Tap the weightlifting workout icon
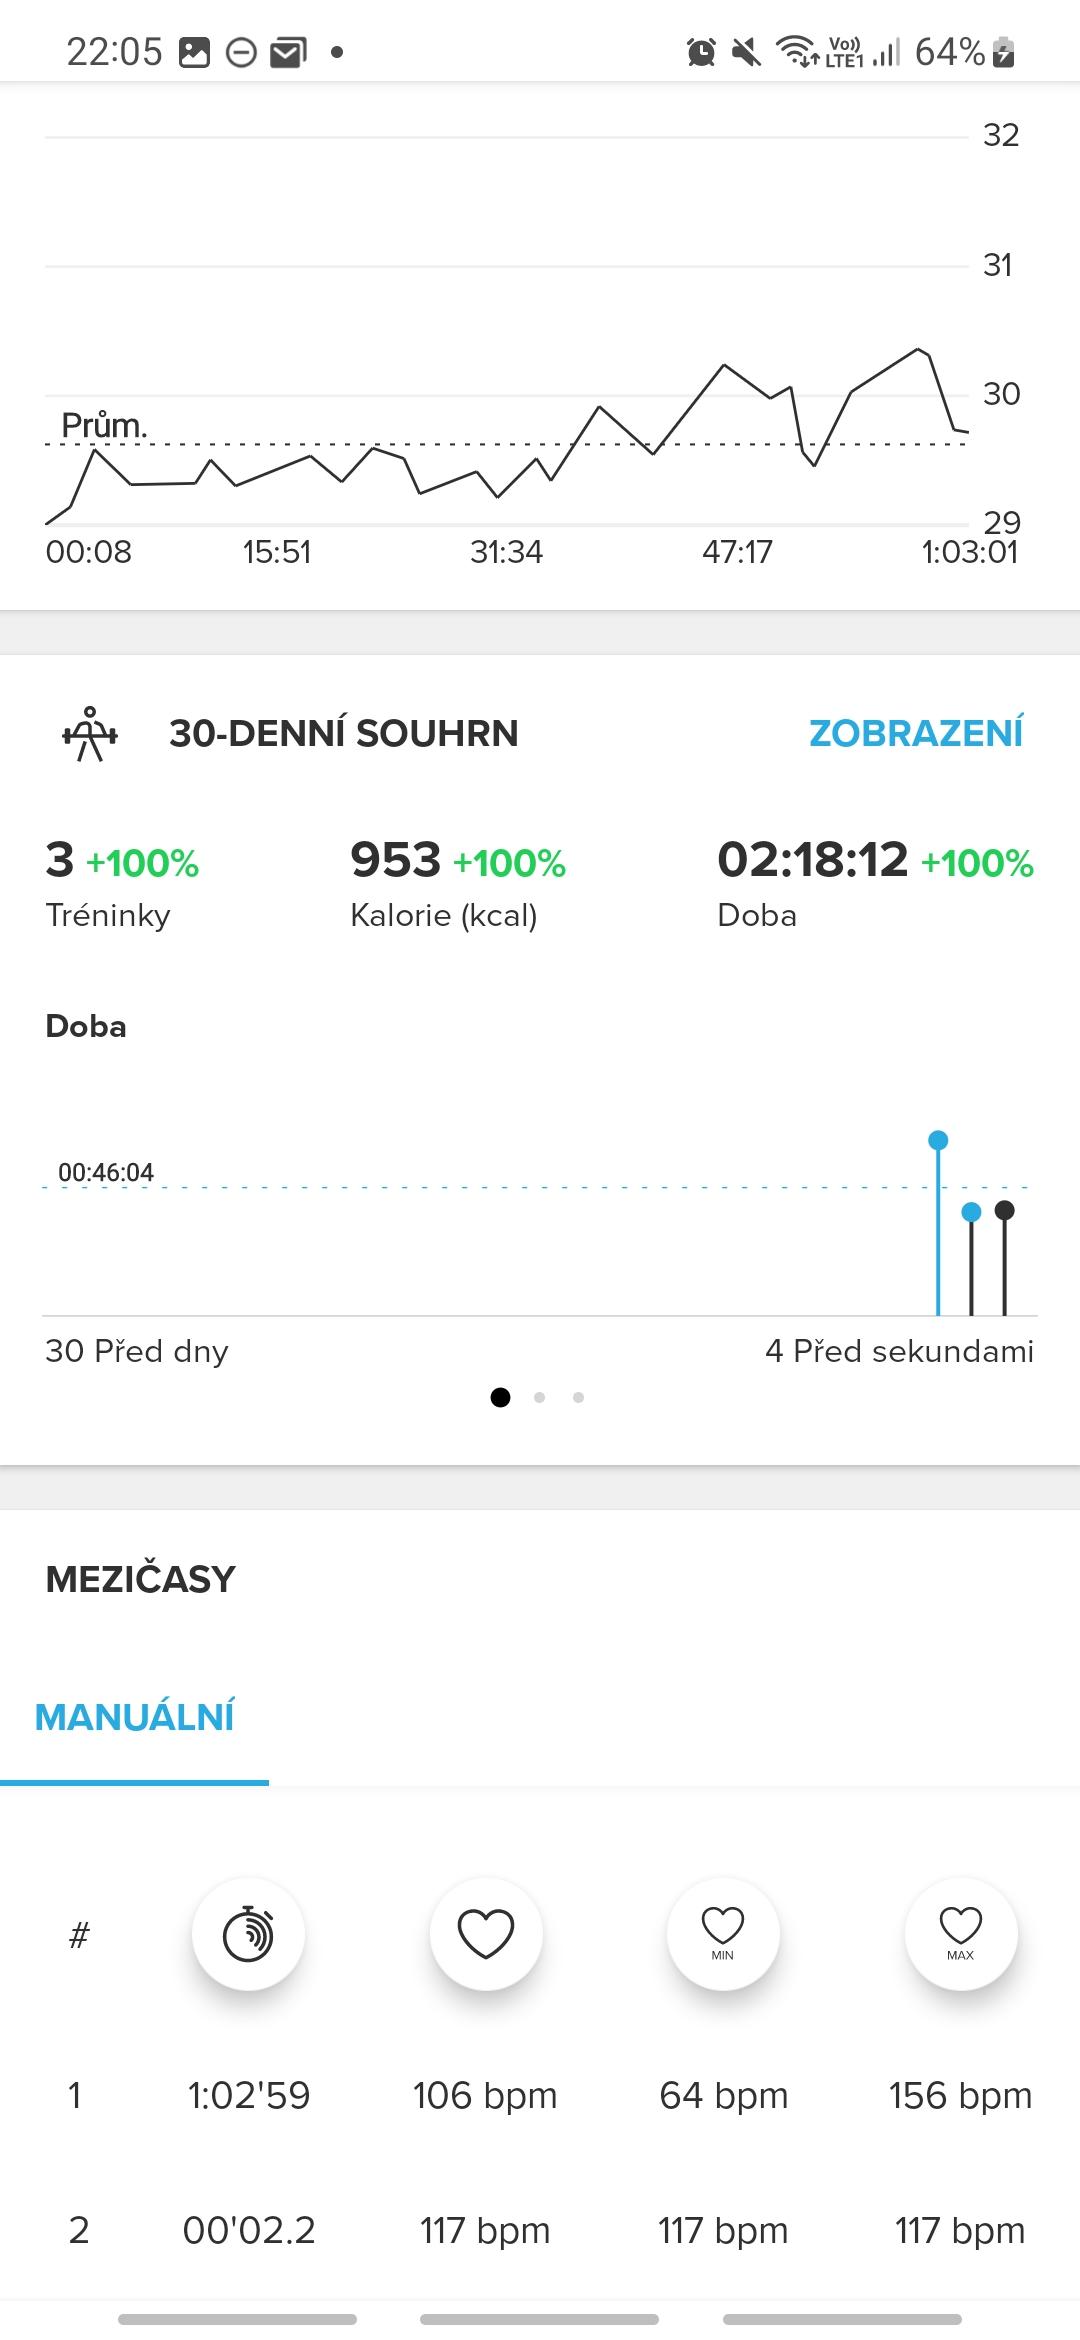Screen dimensions: 1080x2340 pos(90,734)
